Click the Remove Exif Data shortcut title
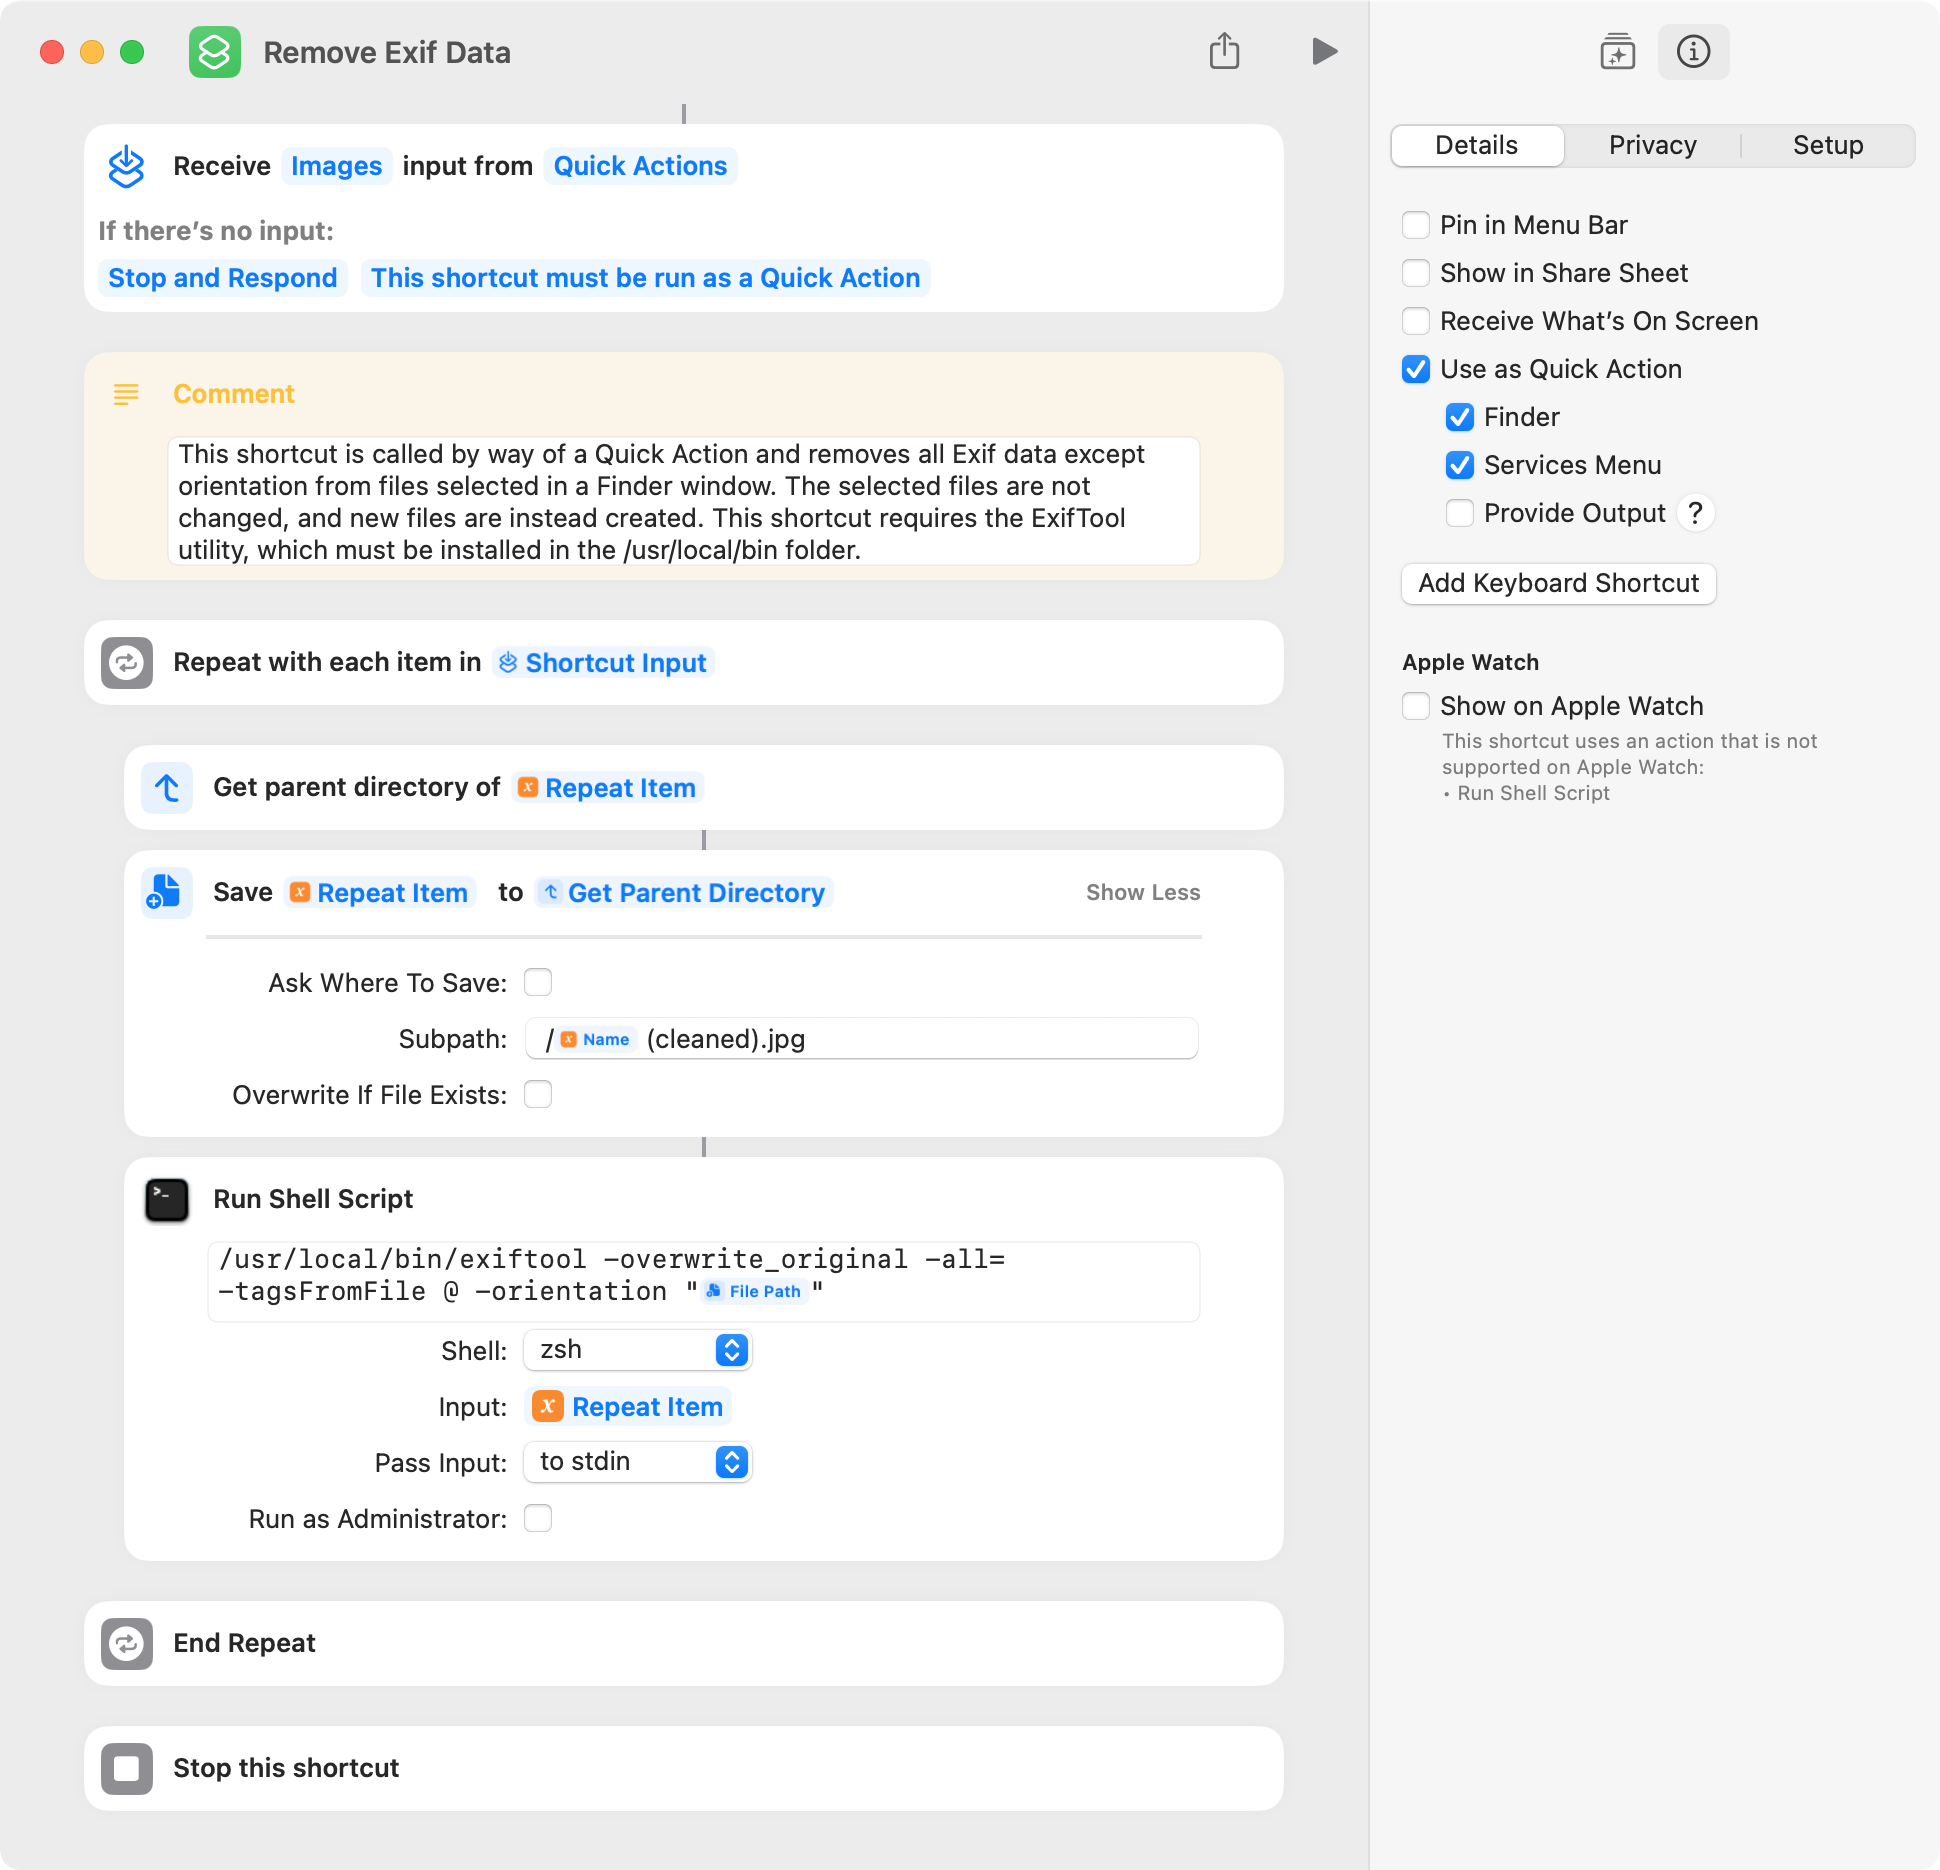The image size is (1940, 1870). pos(387,52)
